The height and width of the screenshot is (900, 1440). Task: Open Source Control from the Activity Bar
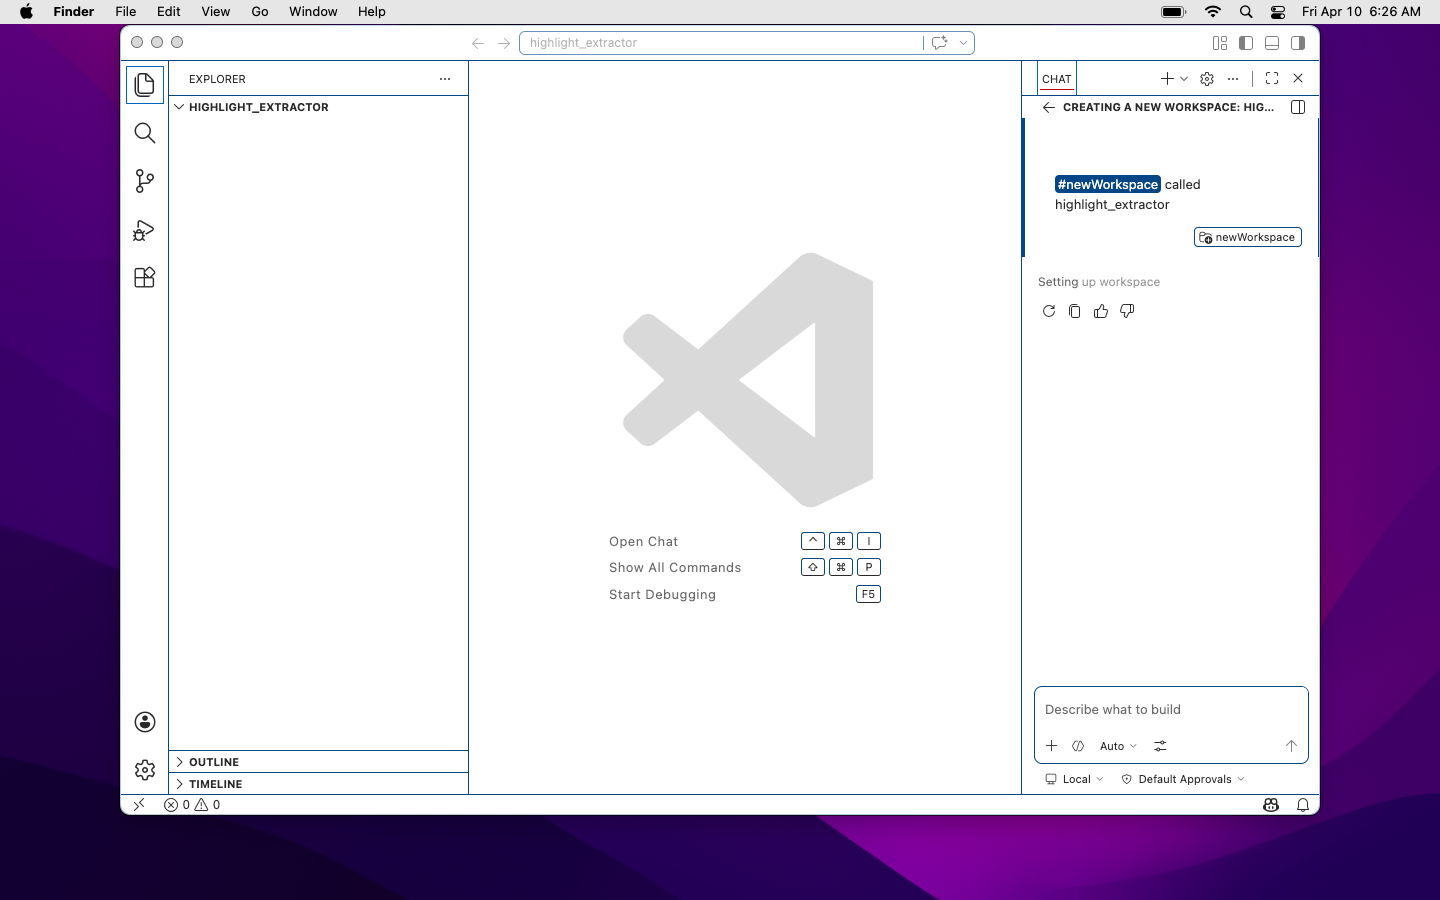click(x=144, y=181)
